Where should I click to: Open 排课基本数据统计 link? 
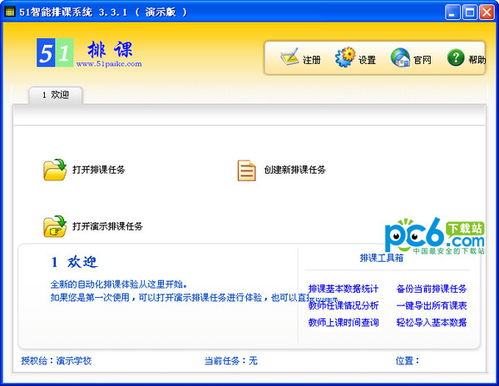pyautogui.click(x=343, y=289)
